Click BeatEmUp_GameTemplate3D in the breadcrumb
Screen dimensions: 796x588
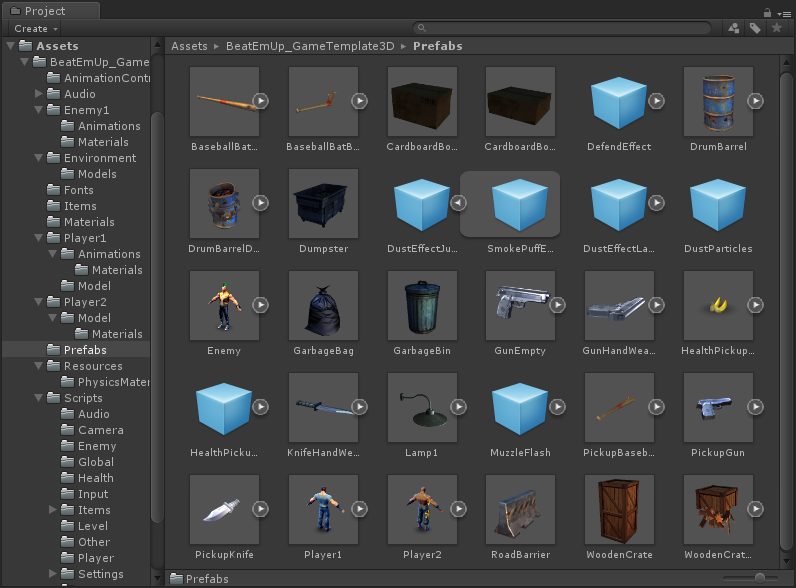pyautogui.click(x=310, y=46)
